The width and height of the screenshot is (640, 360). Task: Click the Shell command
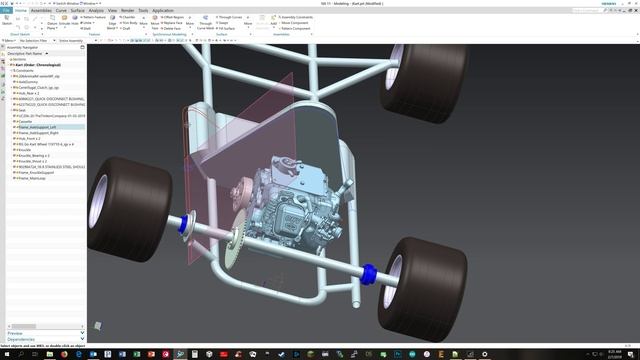click(86, 29)
